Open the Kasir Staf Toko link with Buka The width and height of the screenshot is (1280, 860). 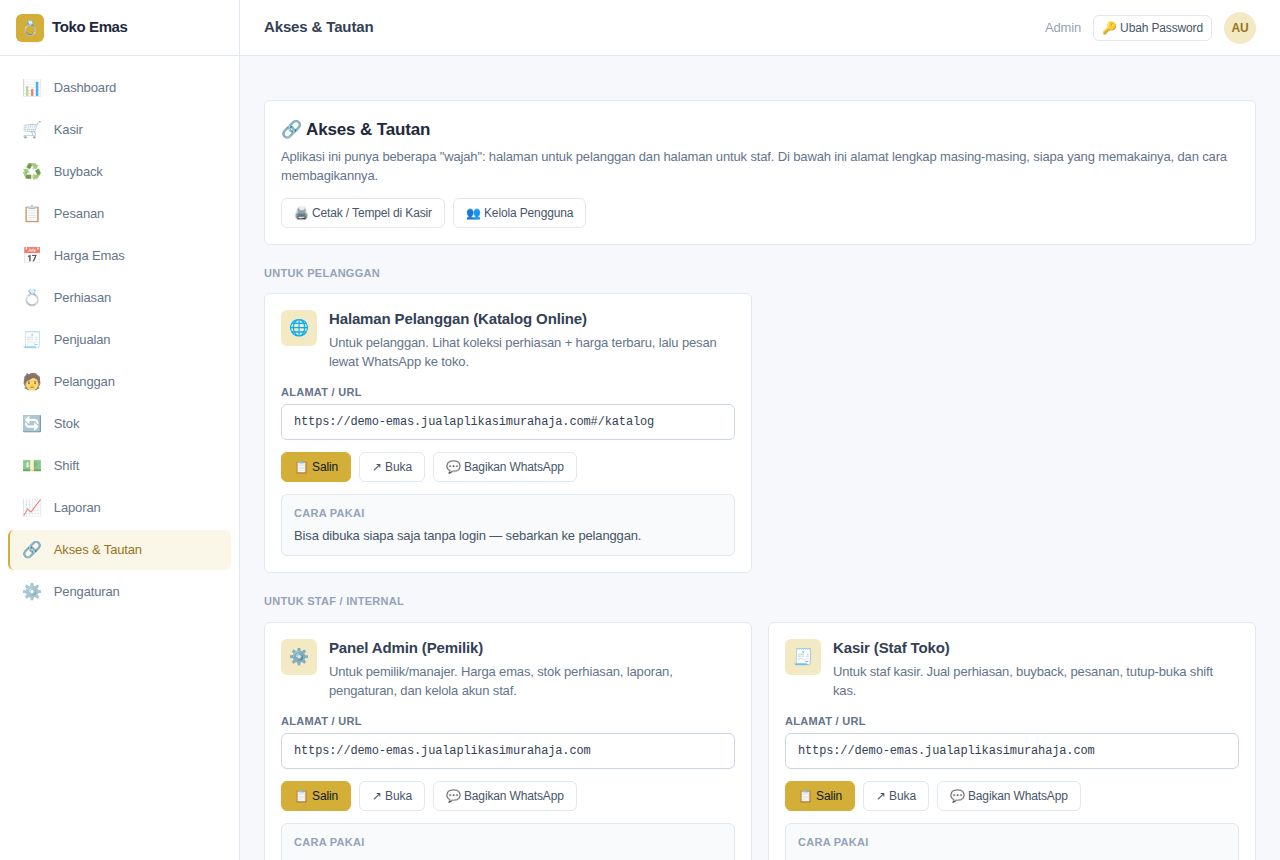point(896,796)
